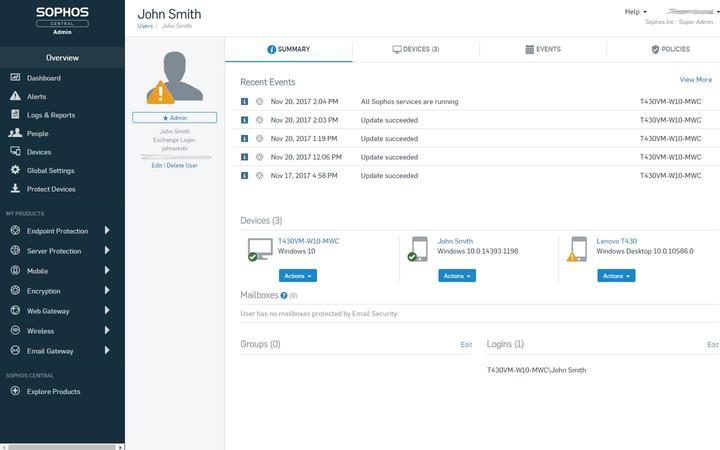Open Global Settings gear icon
This screenshot has width=720, height=450.
[15, 170]
